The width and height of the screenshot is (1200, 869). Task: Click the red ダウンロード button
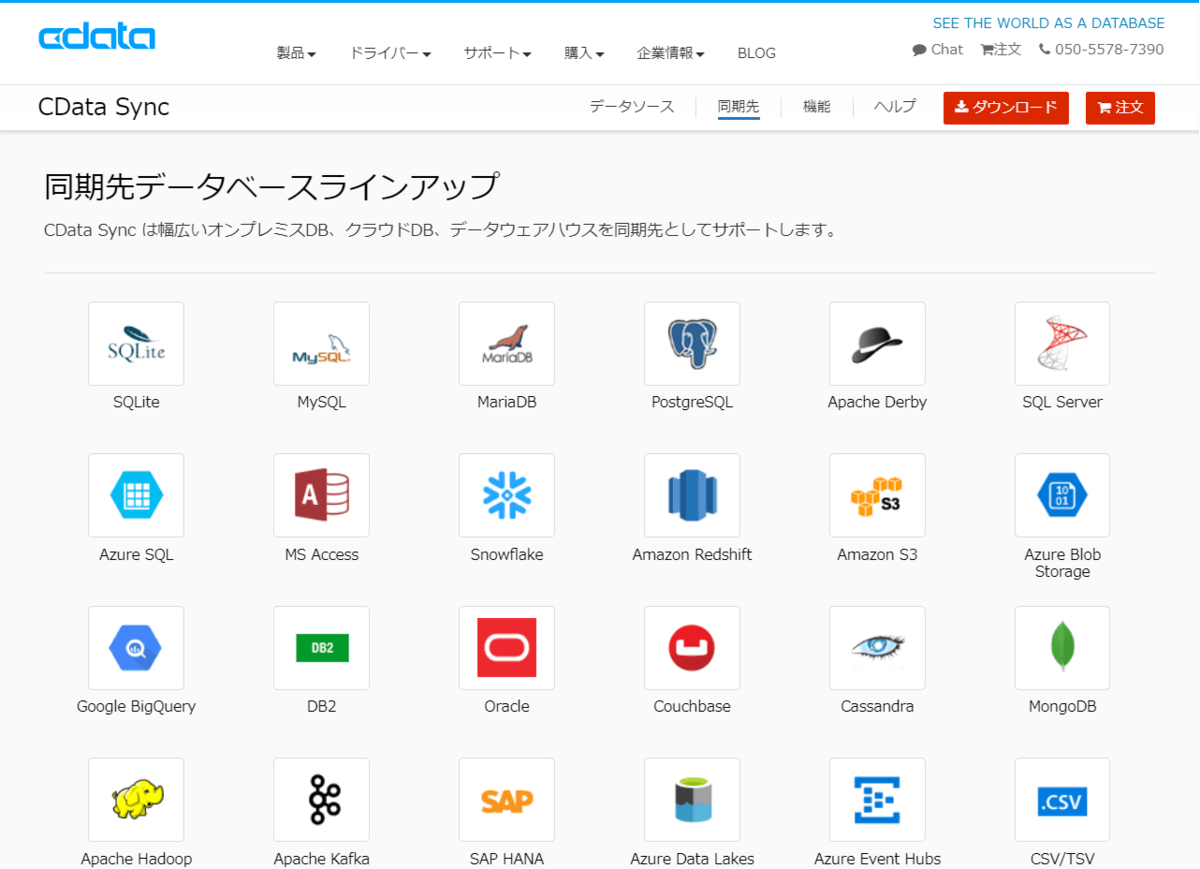point(1006,108)
